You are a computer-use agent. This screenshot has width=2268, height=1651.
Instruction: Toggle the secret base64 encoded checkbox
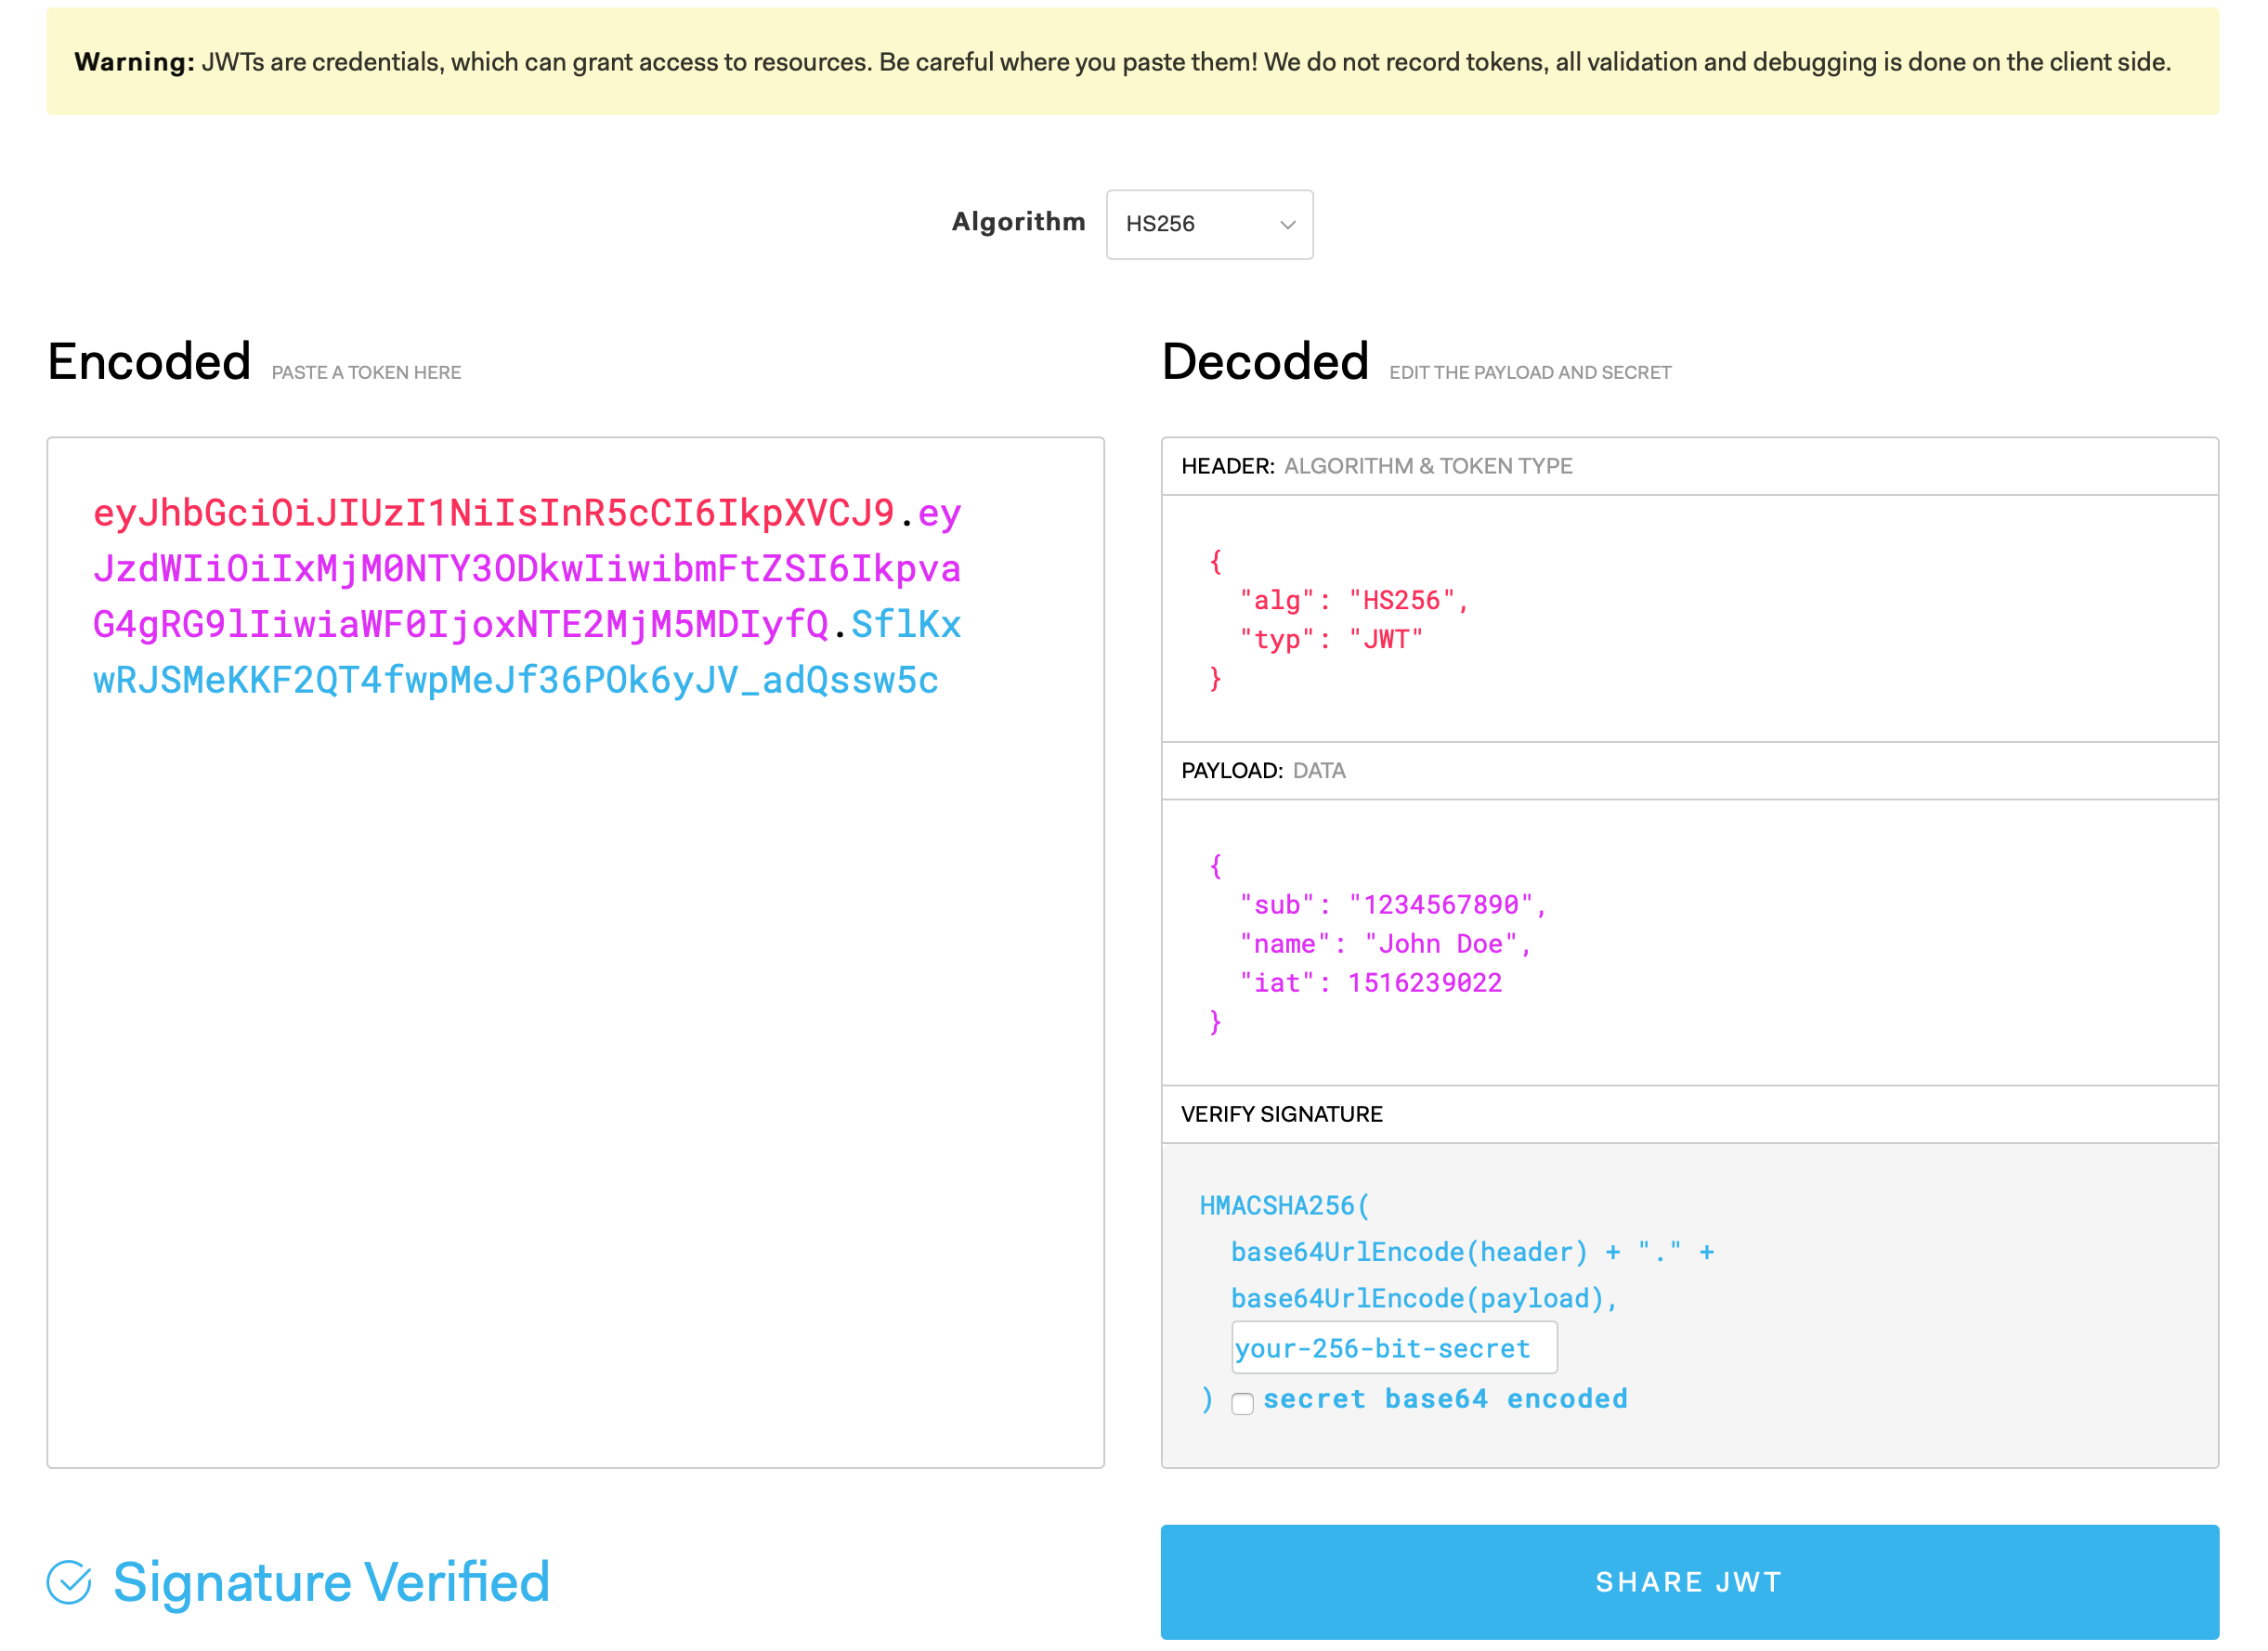tap(1242, 1403)
